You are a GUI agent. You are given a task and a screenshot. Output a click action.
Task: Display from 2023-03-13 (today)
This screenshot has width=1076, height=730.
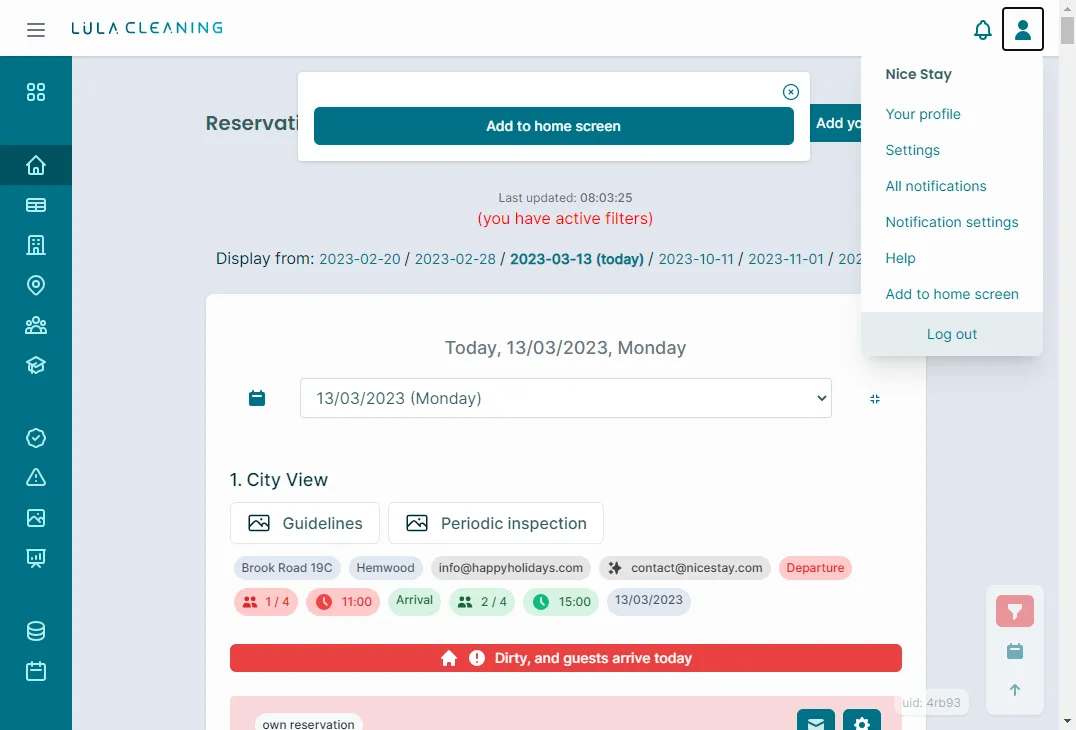[x=576, y=259]
